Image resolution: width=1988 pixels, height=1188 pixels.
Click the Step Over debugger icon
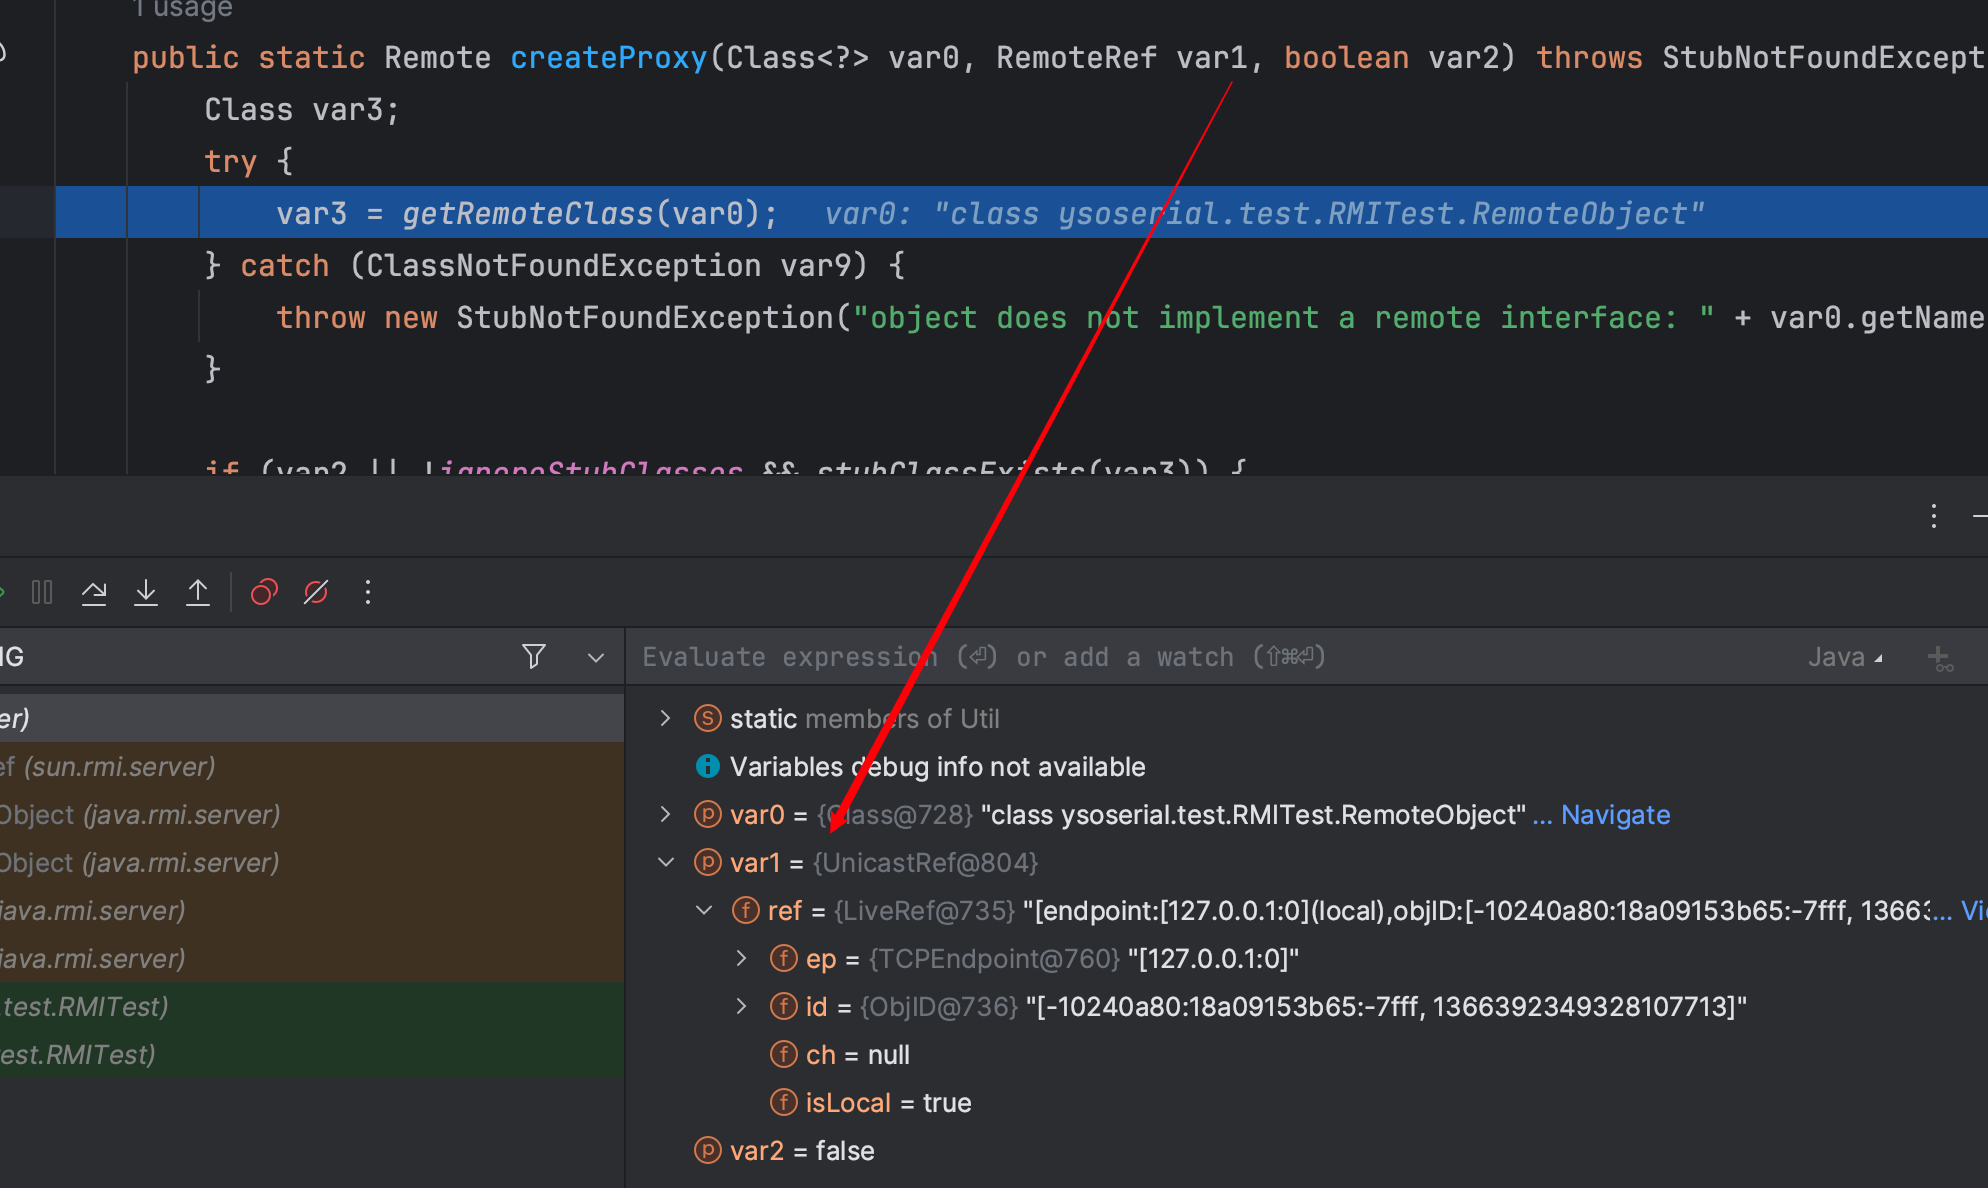click(94, 593)
